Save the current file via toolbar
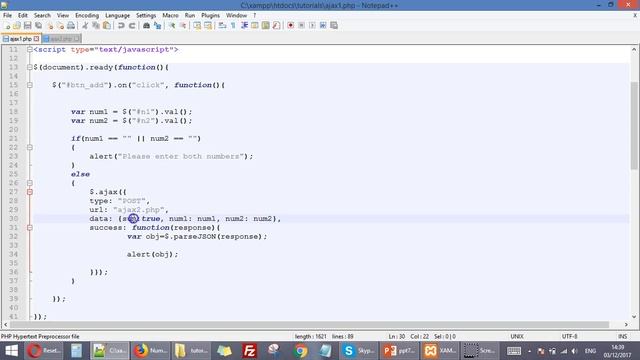The height and width of the screenshot is (360, 640). click(28, 26)
